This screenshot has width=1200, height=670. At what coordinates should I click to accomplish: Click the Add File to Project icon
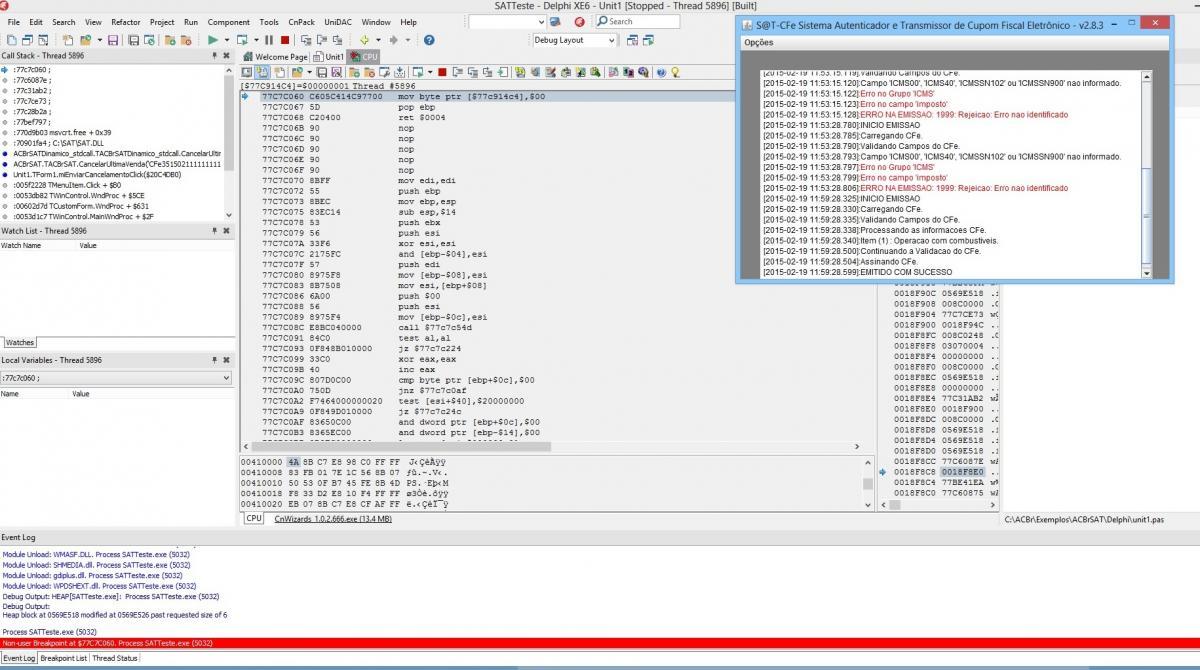point(171,40)
